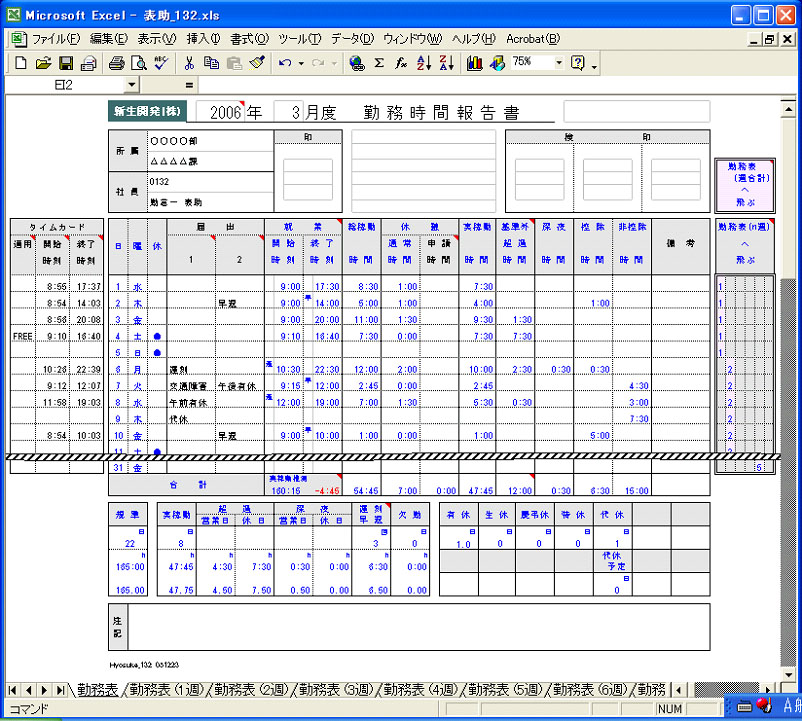Select the 交通障害 cell on day 7

(191, 386)
